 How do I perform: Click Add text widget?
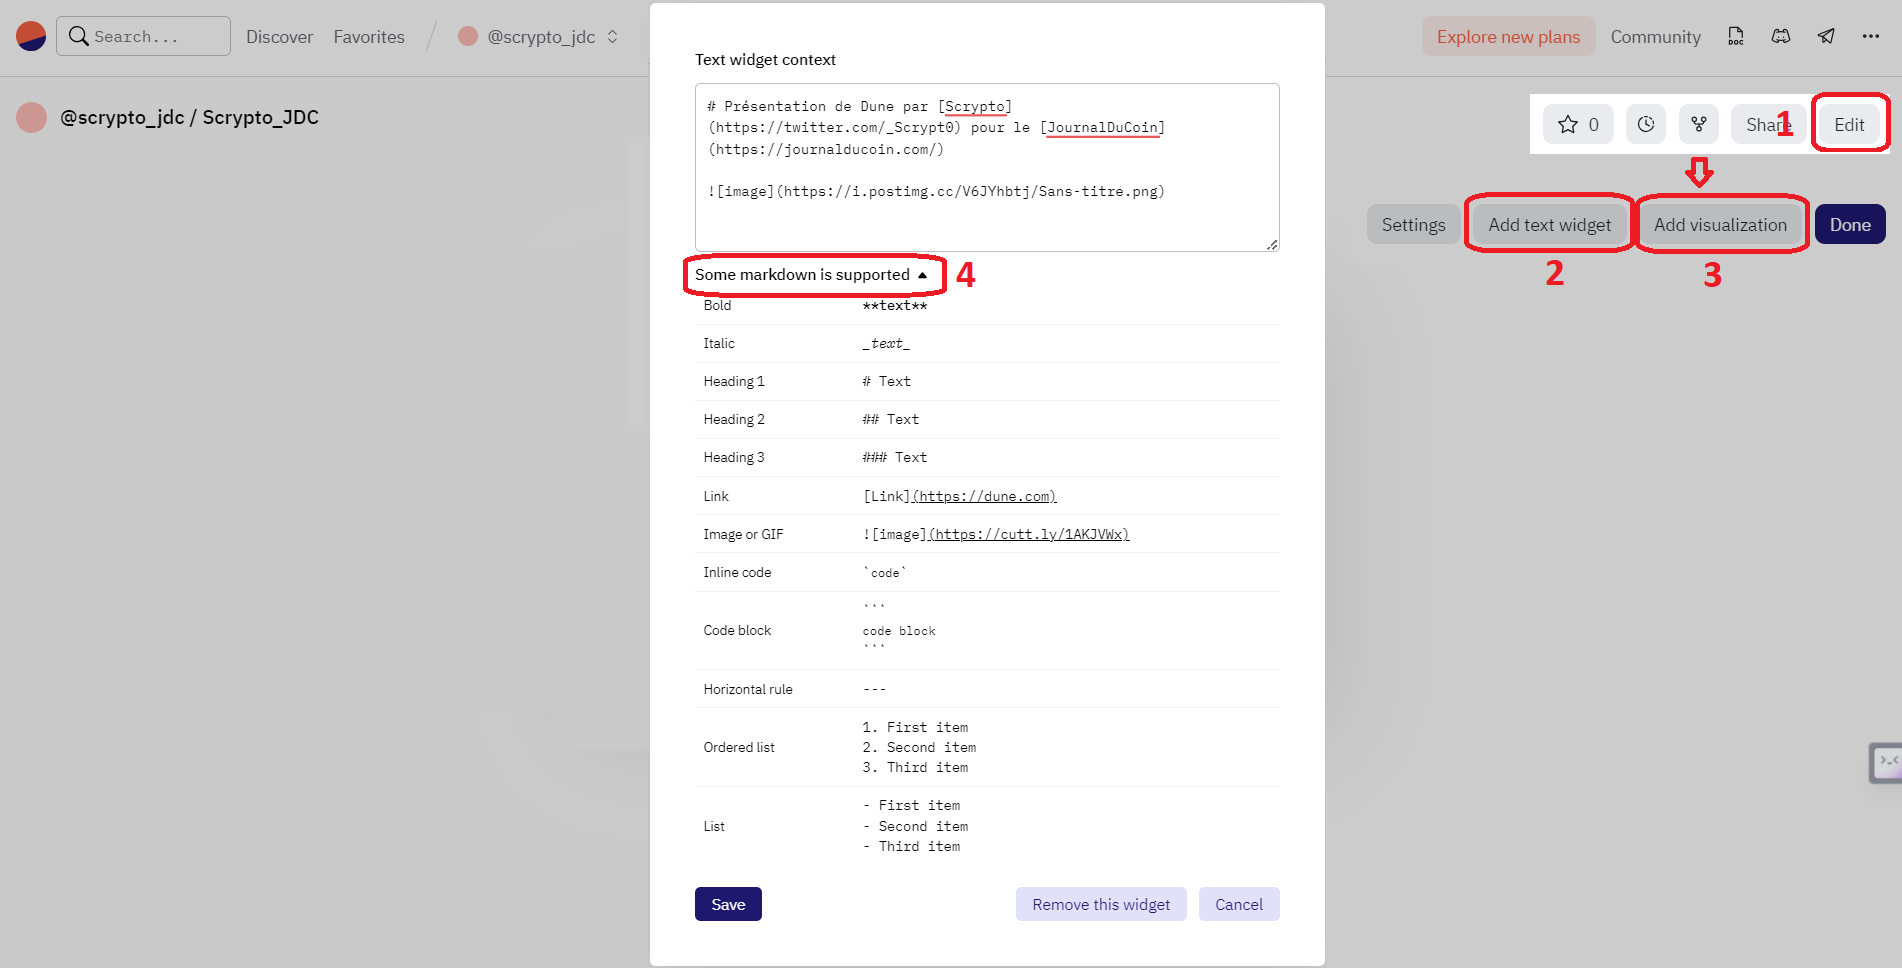[1549, 225]
